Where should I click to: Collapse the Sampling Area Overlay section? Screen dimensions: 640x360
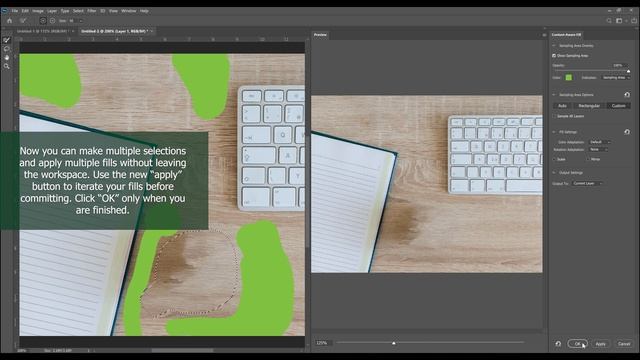554,46
